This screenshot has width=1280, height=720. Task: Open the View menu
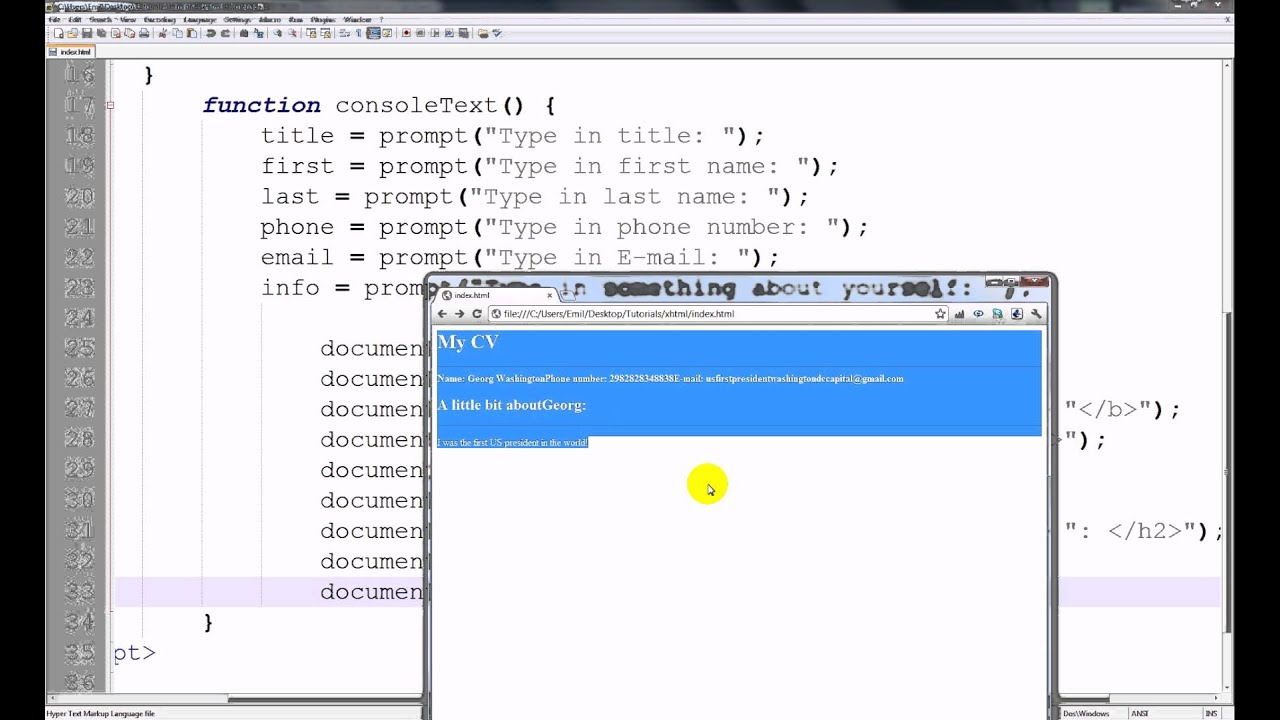pos(128,19)
